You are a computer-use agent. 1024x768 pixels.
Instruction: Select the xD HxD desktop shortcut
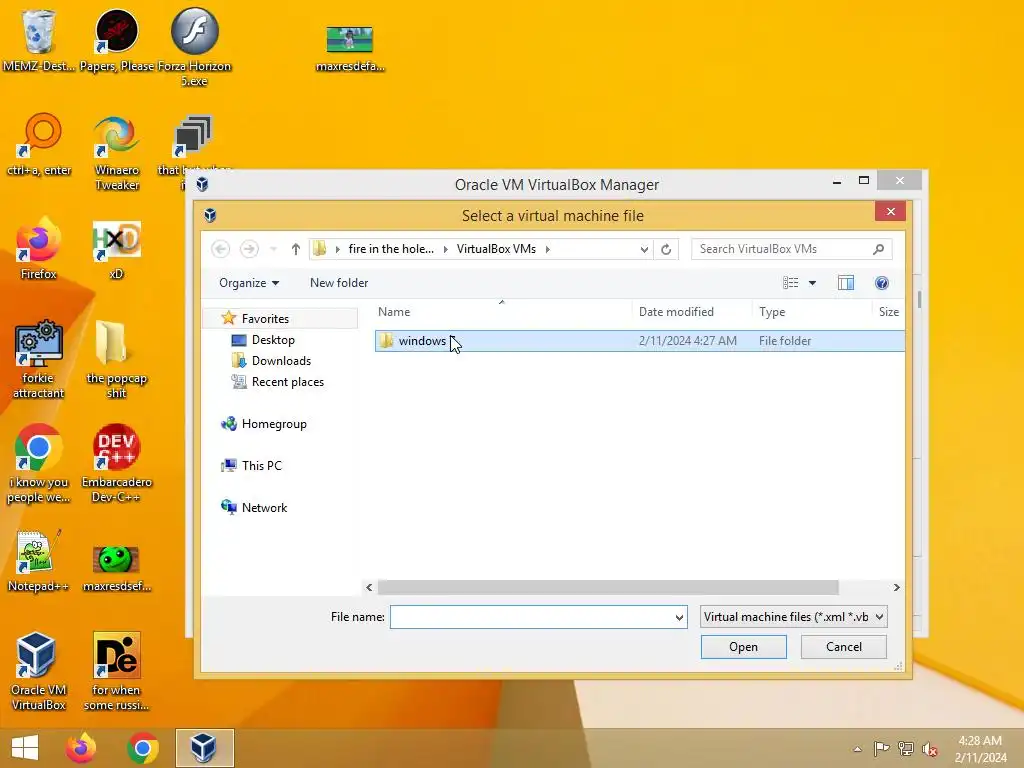116,249
